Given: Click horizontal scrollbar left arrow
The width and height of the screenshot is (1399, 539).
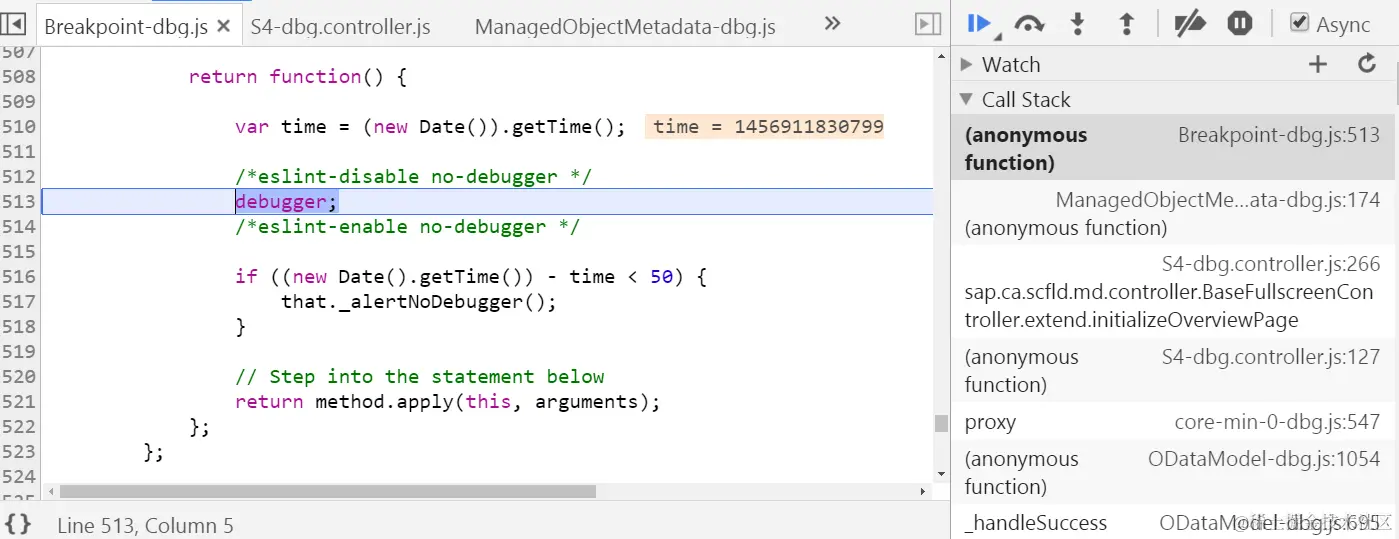Looking at the screenshot, I should [50, 491].
